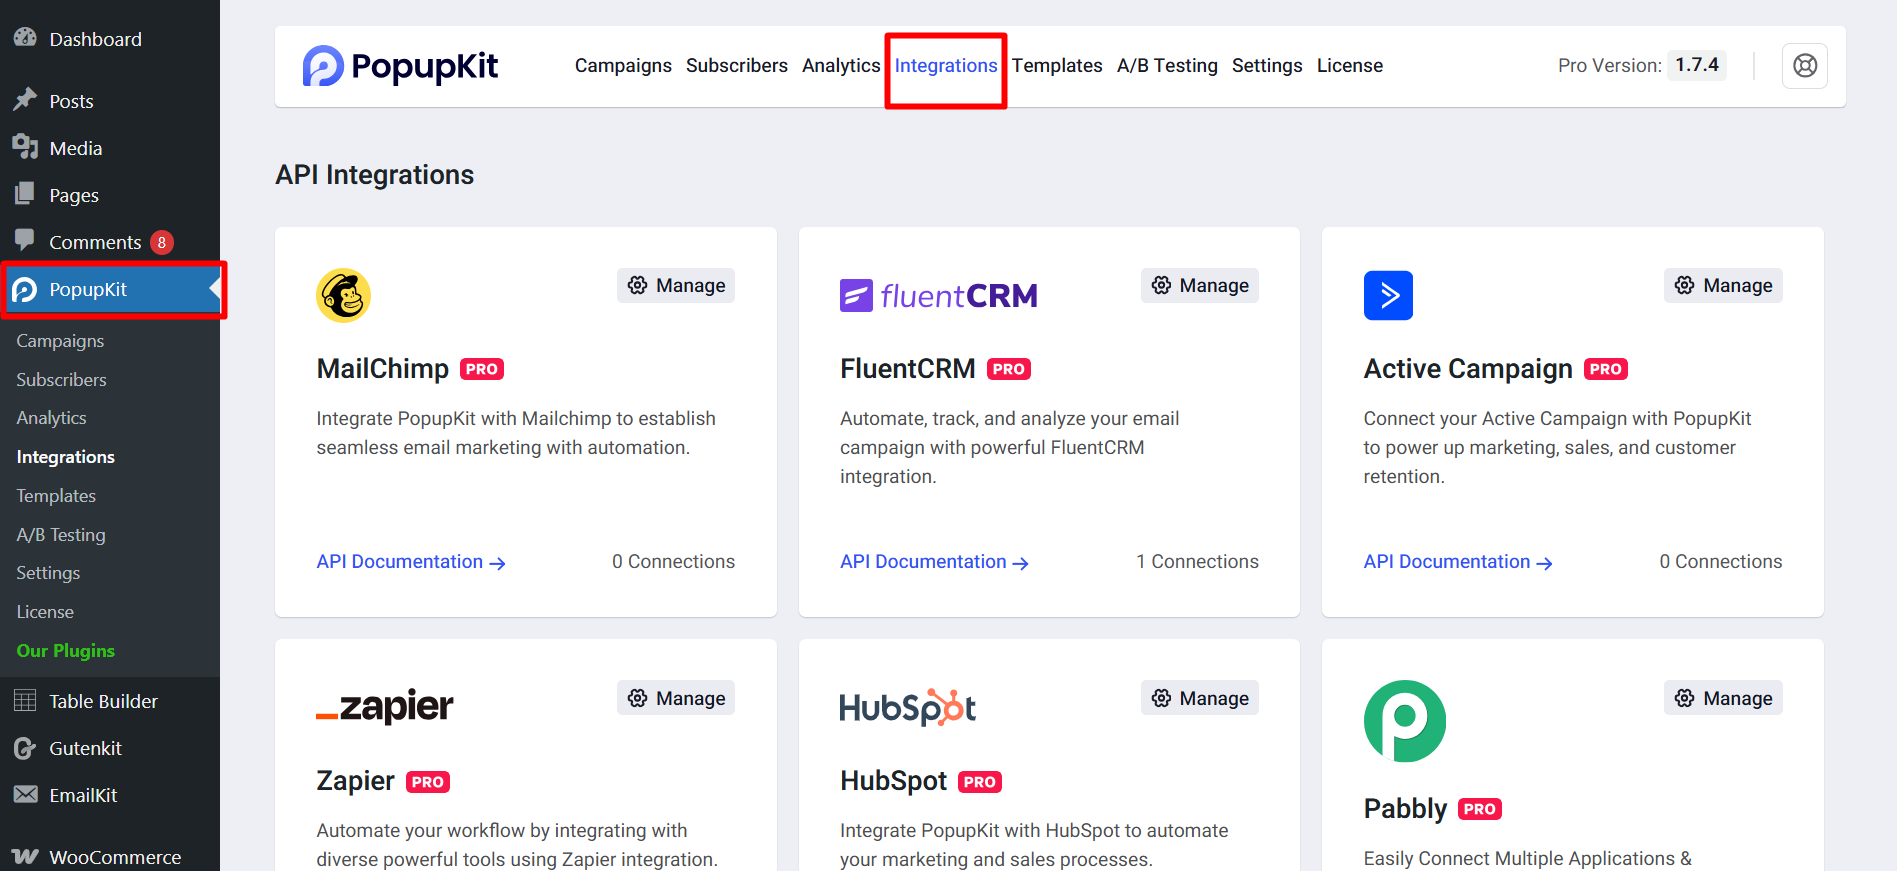Click the Pages icon in sidebar
This screenshot has width=1897, height=871.
(25, 194)
